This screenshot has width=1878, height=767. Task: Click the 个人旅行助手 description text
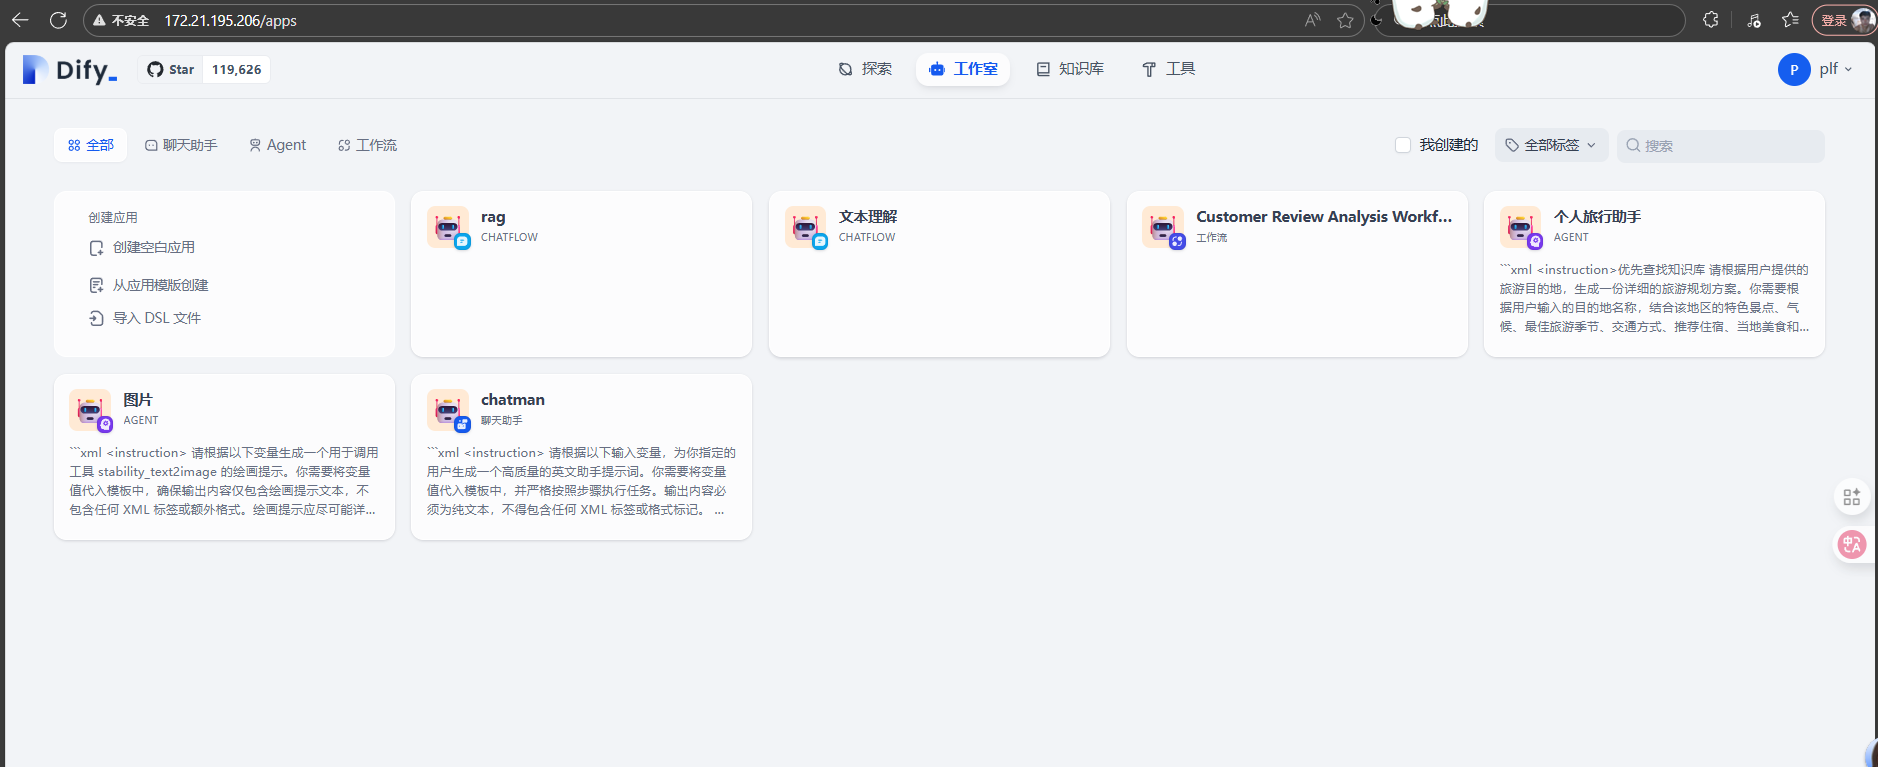coord(1654,298)
